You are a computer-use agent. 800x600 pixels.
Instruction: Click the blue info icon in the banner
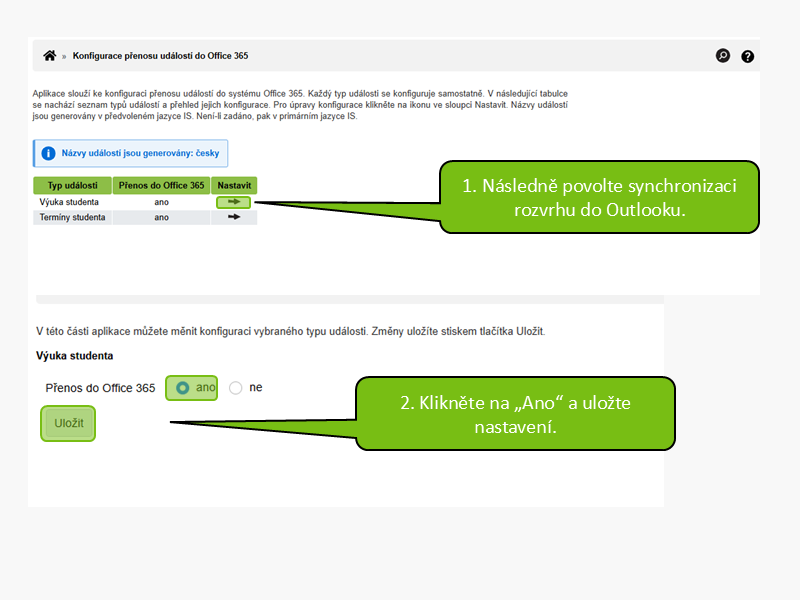pos(48,153)
